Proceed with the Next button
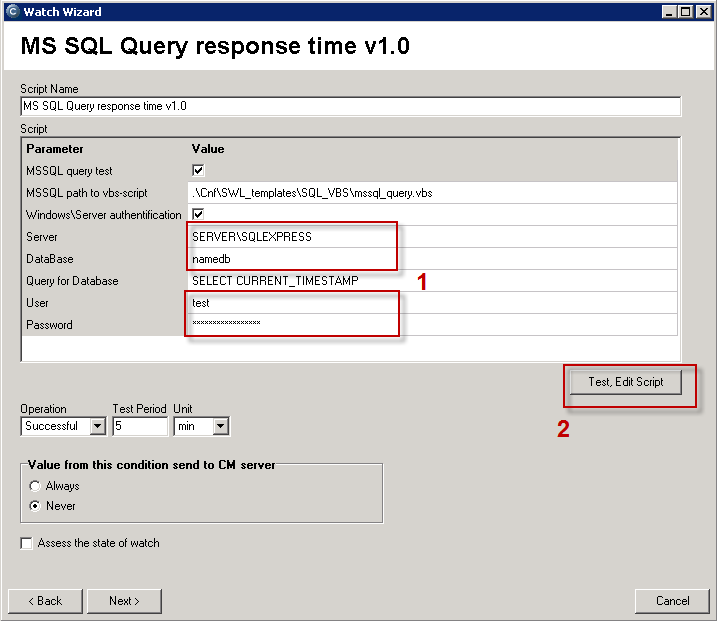717x621 pixels. [124, 601]
